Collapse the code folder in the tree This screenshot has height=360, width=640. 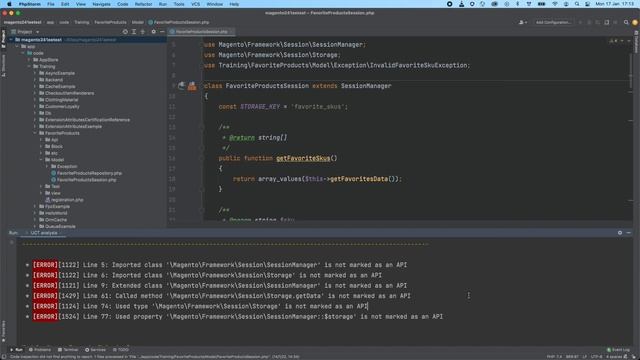[x=23, y=53]
